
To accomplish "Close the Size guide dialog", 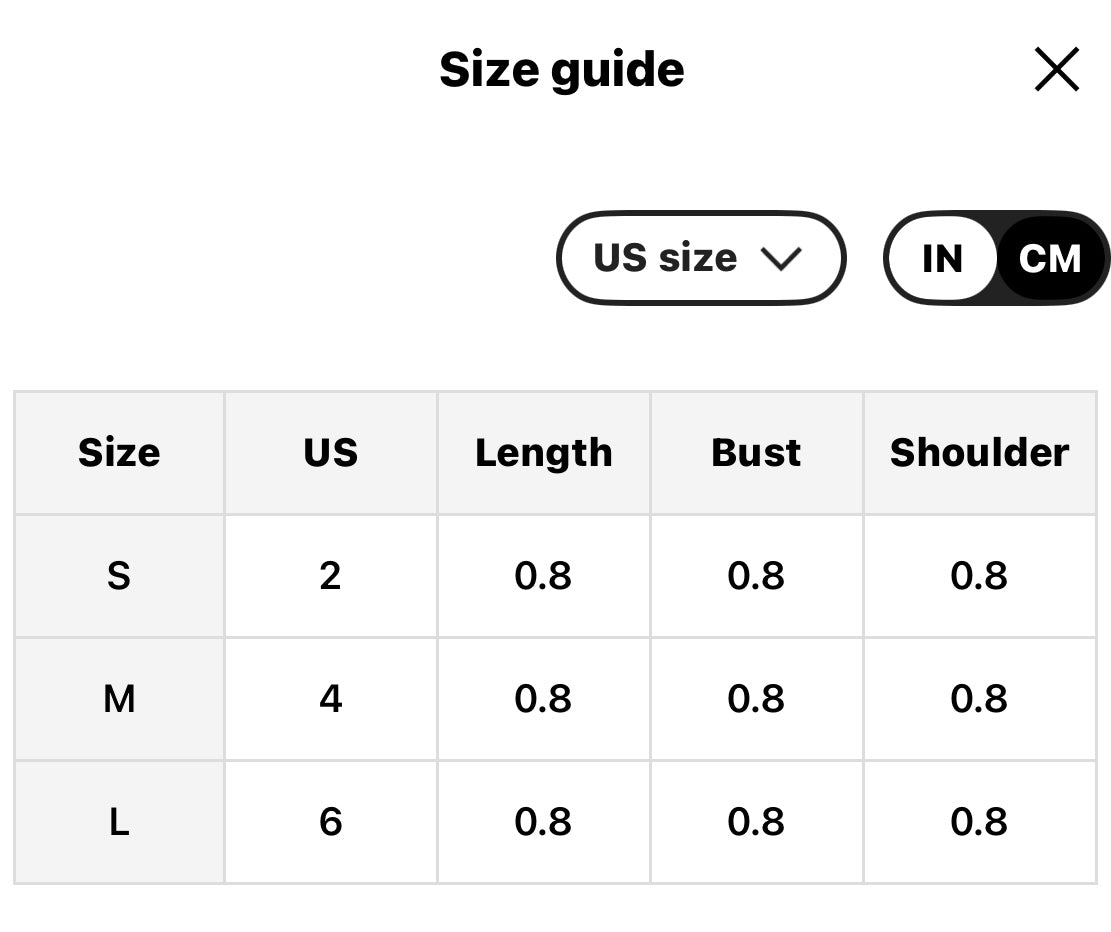I will 1056,70.
